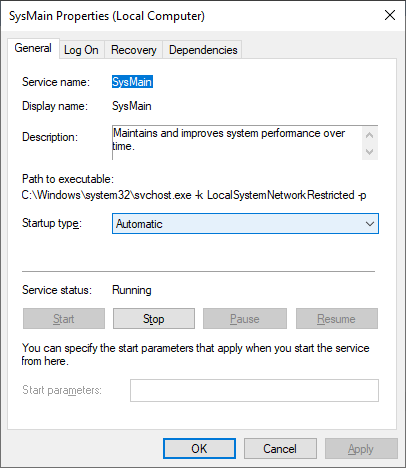Screen dimensions: 406x468
Task: Click the greyed-out Start button
Action: pos(64,319)
